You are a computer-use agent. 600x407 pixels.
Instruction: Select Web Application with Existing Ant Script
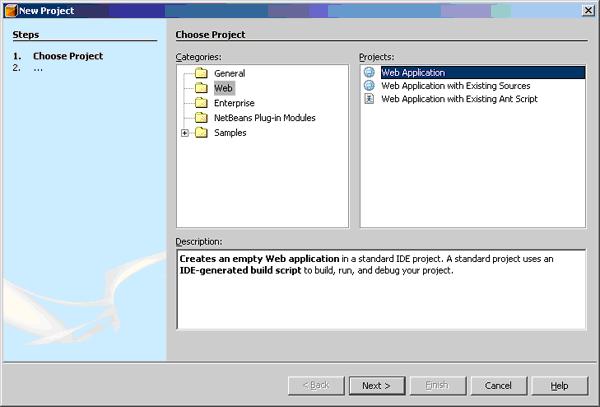pyautogui.click(x=461, y=99)
